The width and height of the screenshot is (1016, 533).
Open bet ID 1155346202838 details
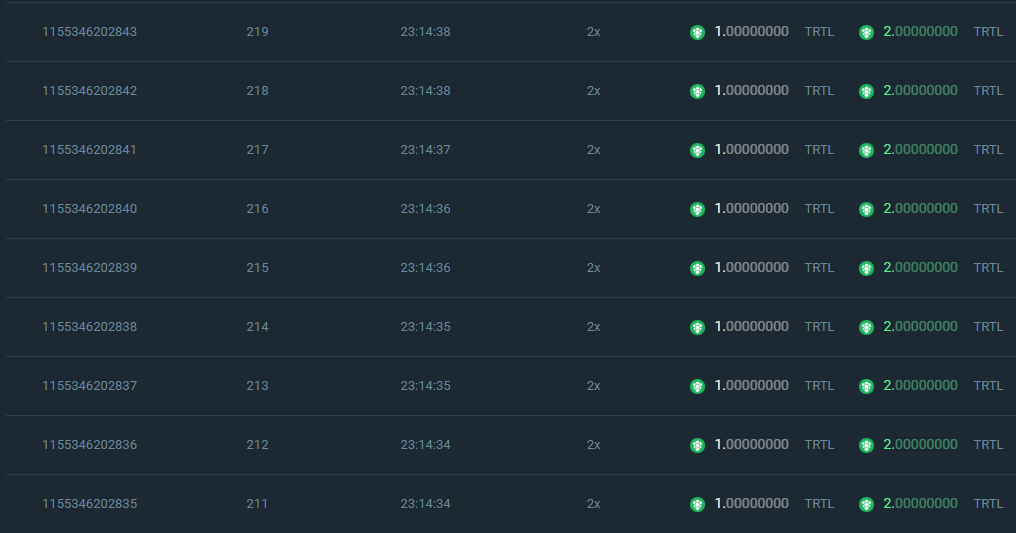point(89,327)
